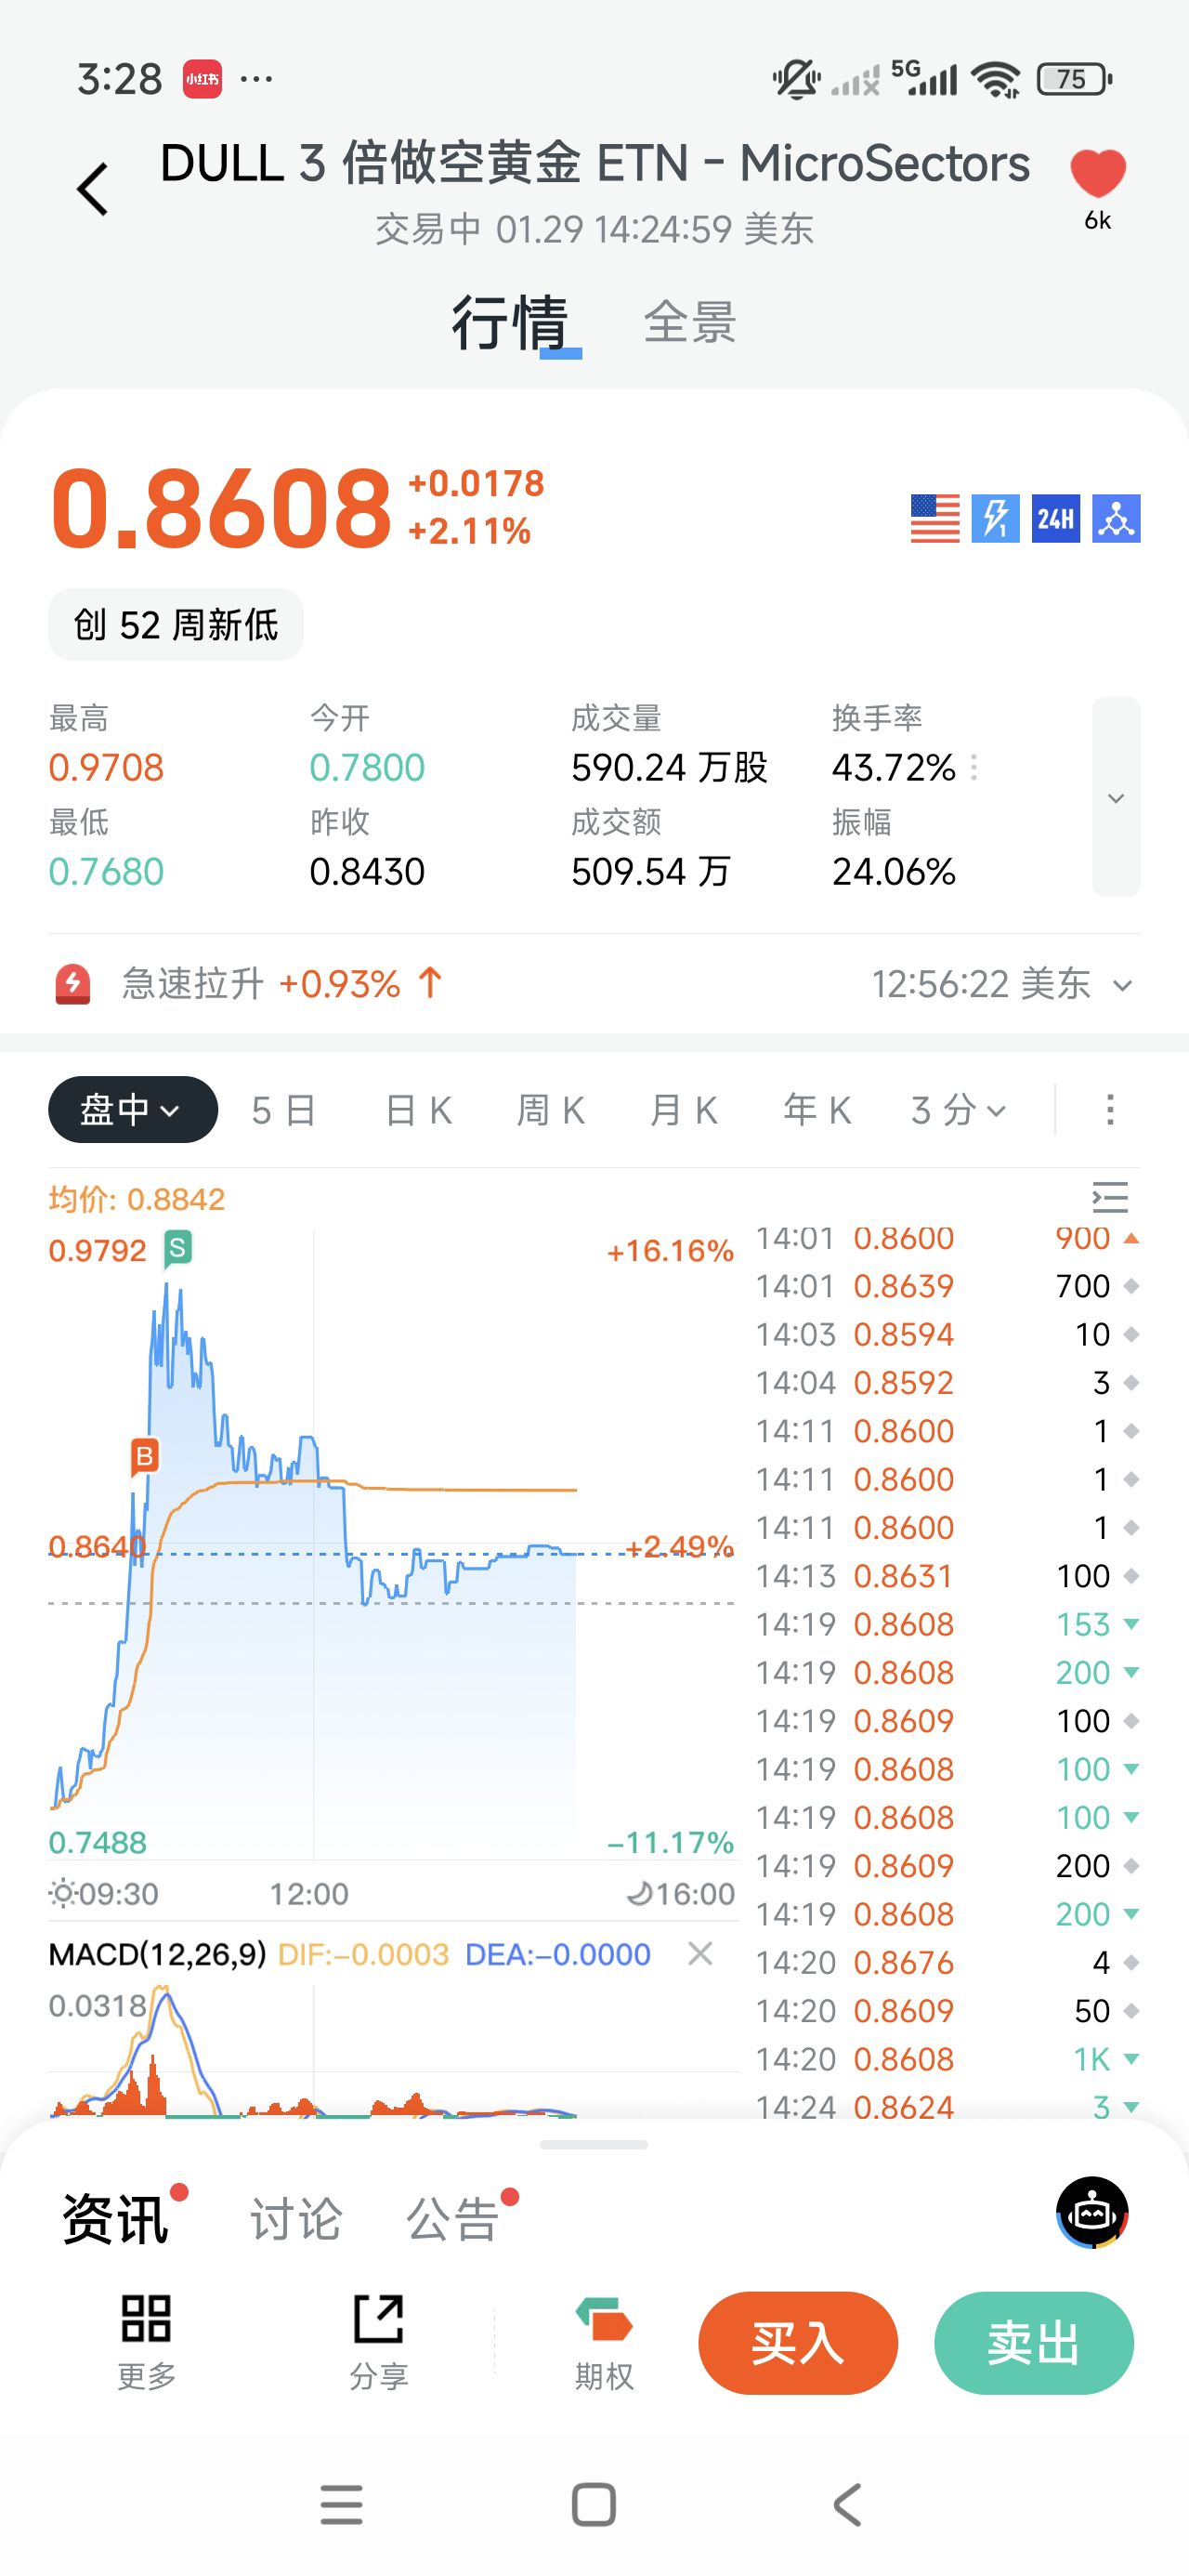
Task: Open the AI robot assistant icon
Action: click(x=1092, y=2211)
